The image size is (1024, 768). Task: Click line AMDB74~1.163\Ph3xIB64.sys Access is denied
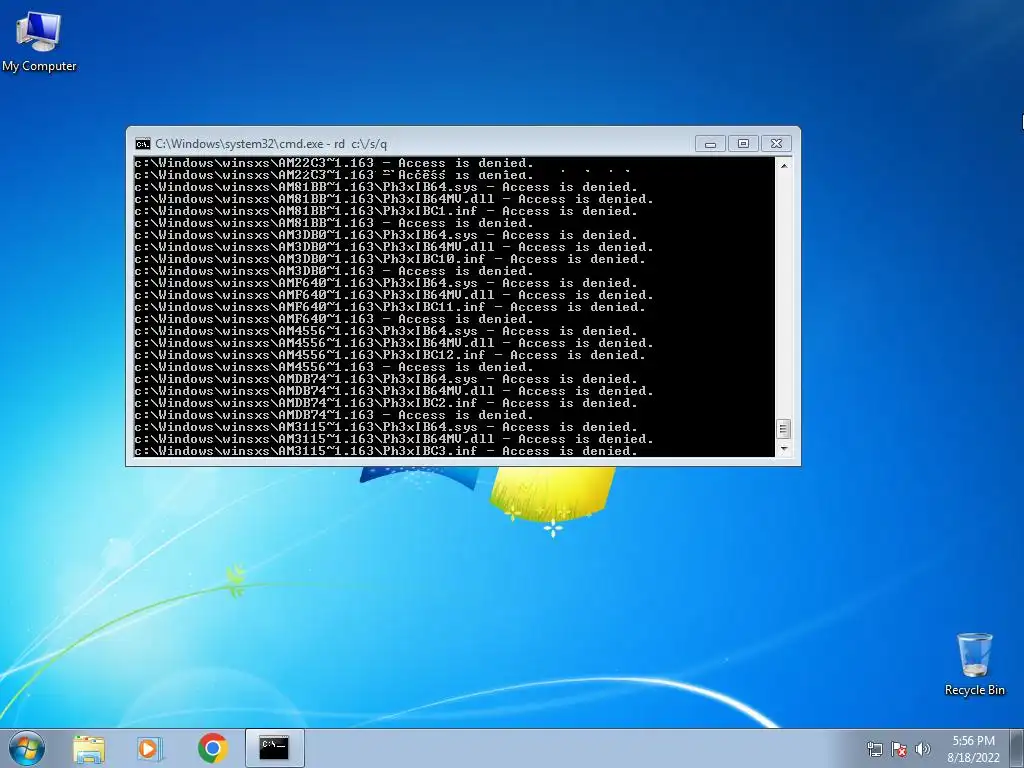tap(386, 379)
